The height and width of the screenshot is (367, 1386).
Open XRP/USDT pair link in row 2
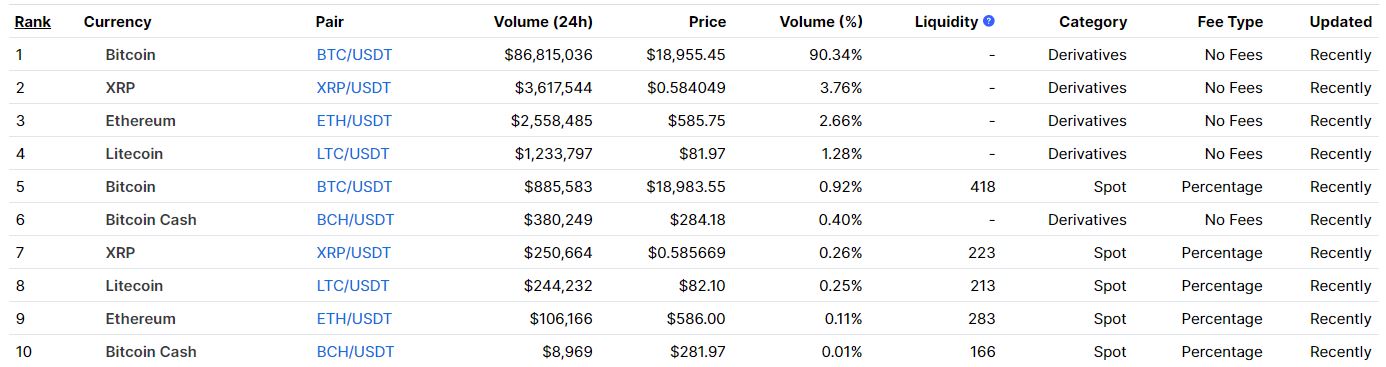pyautogui.click(x=353, y=88)
